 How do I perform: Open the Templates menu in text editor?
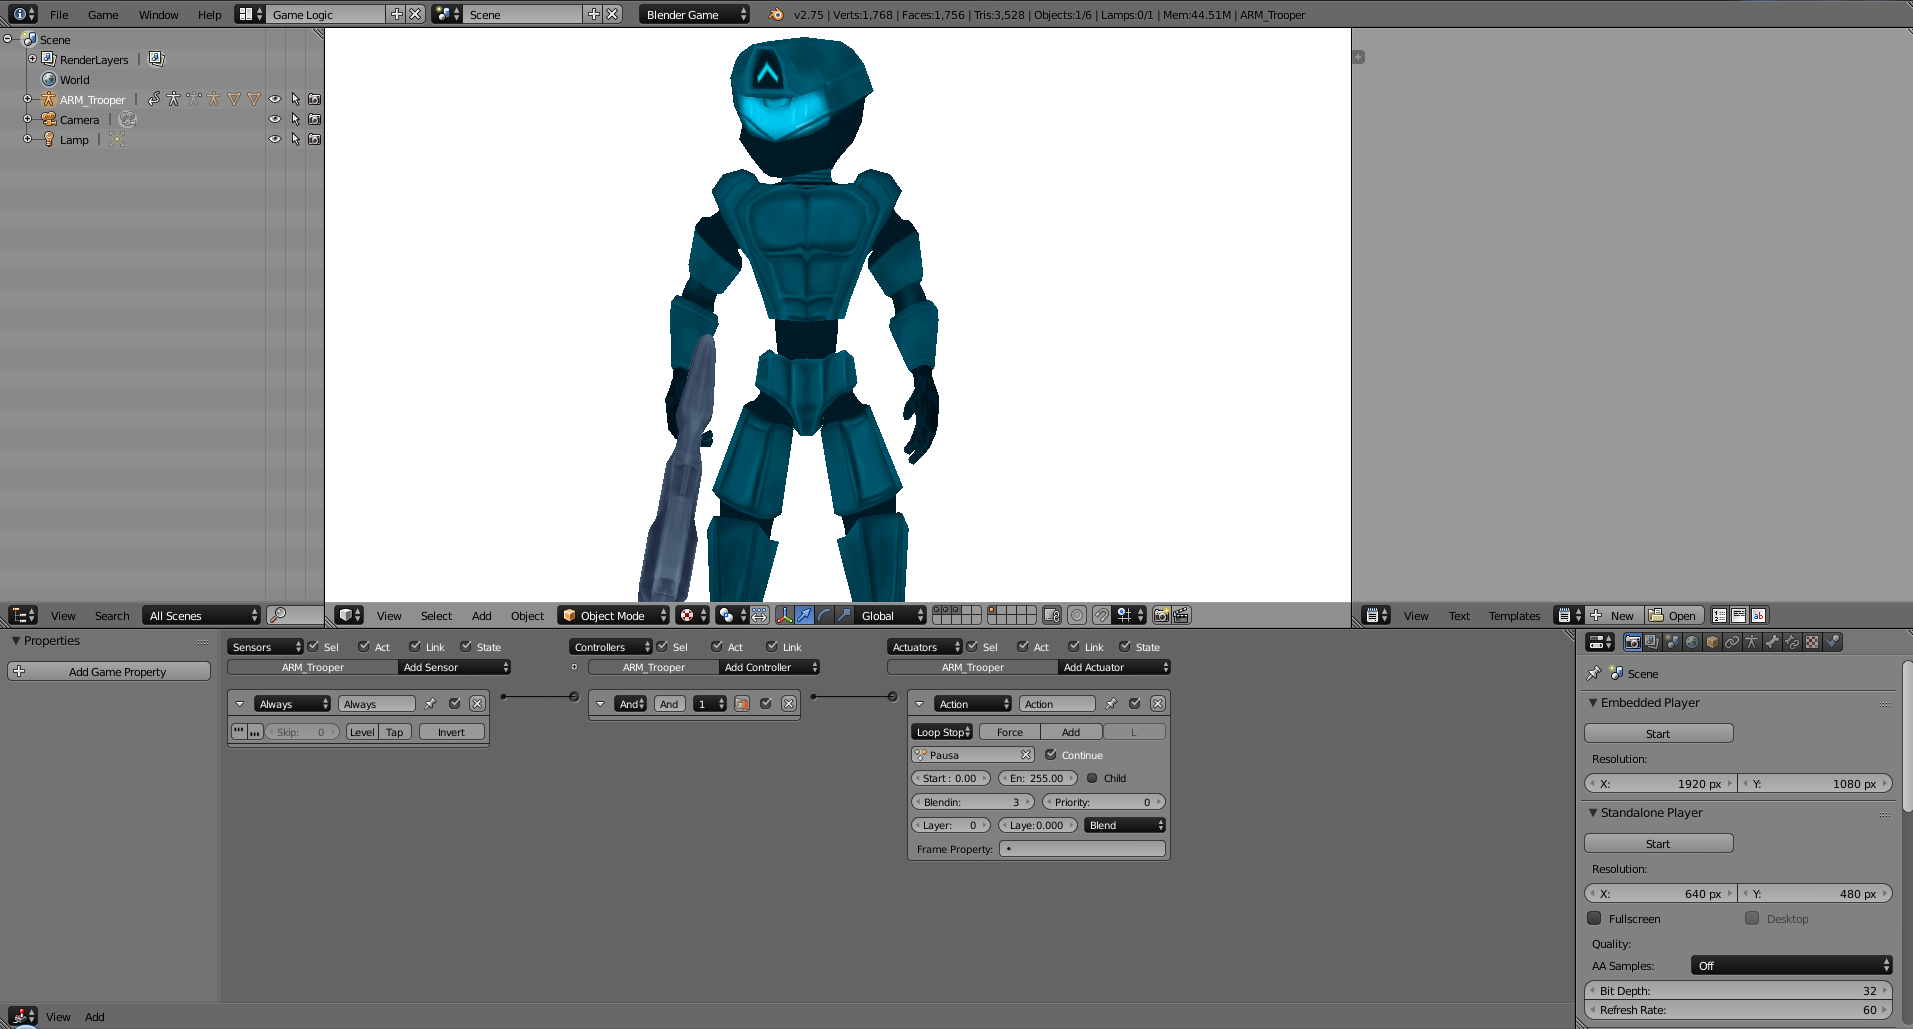1514,615
